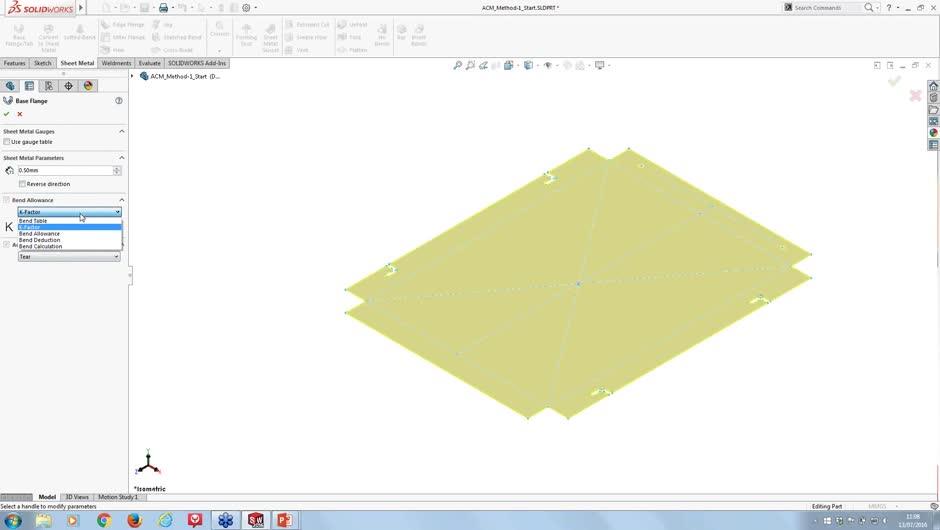Switch to the Sketch tab
Viewport: 940px width, 530px height.
click(x=43, y=63)
